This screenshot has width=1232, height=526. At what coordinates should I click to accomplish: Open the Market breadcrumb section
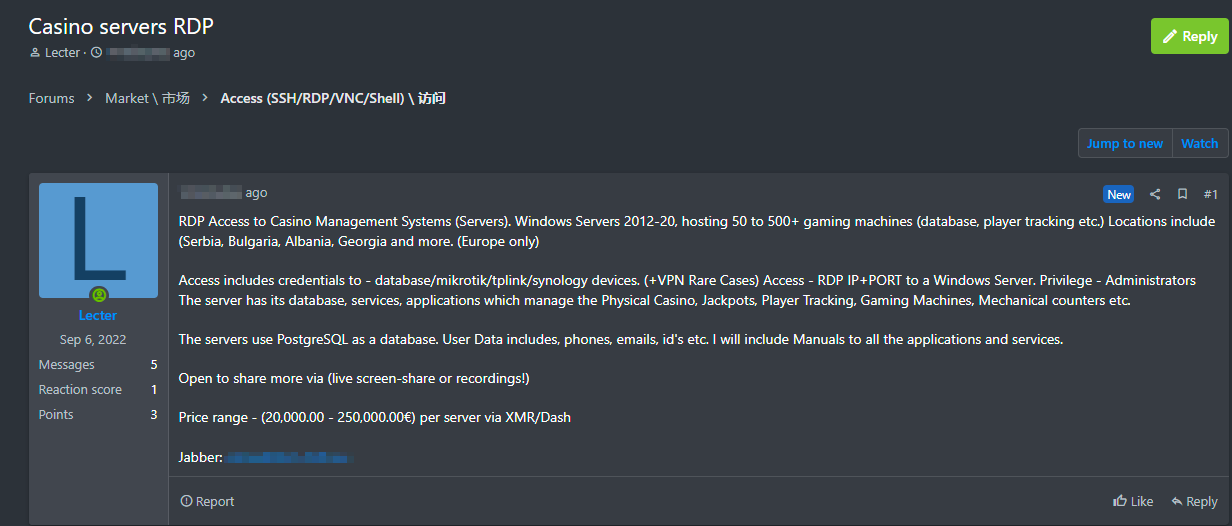pos(147,98)
